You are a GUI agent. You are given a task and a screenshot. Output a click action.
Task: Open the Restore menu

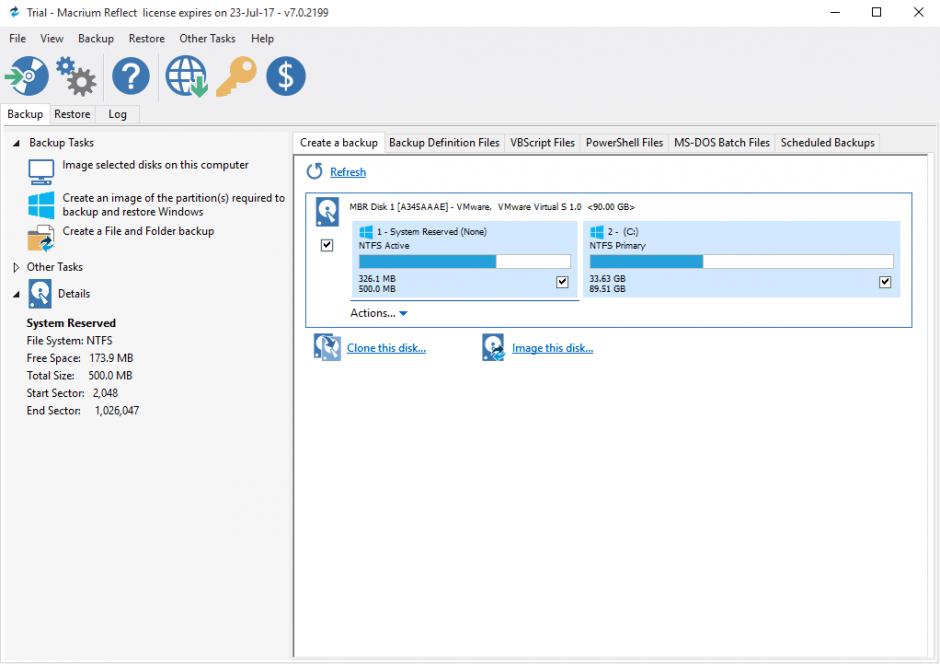[146, 38]
